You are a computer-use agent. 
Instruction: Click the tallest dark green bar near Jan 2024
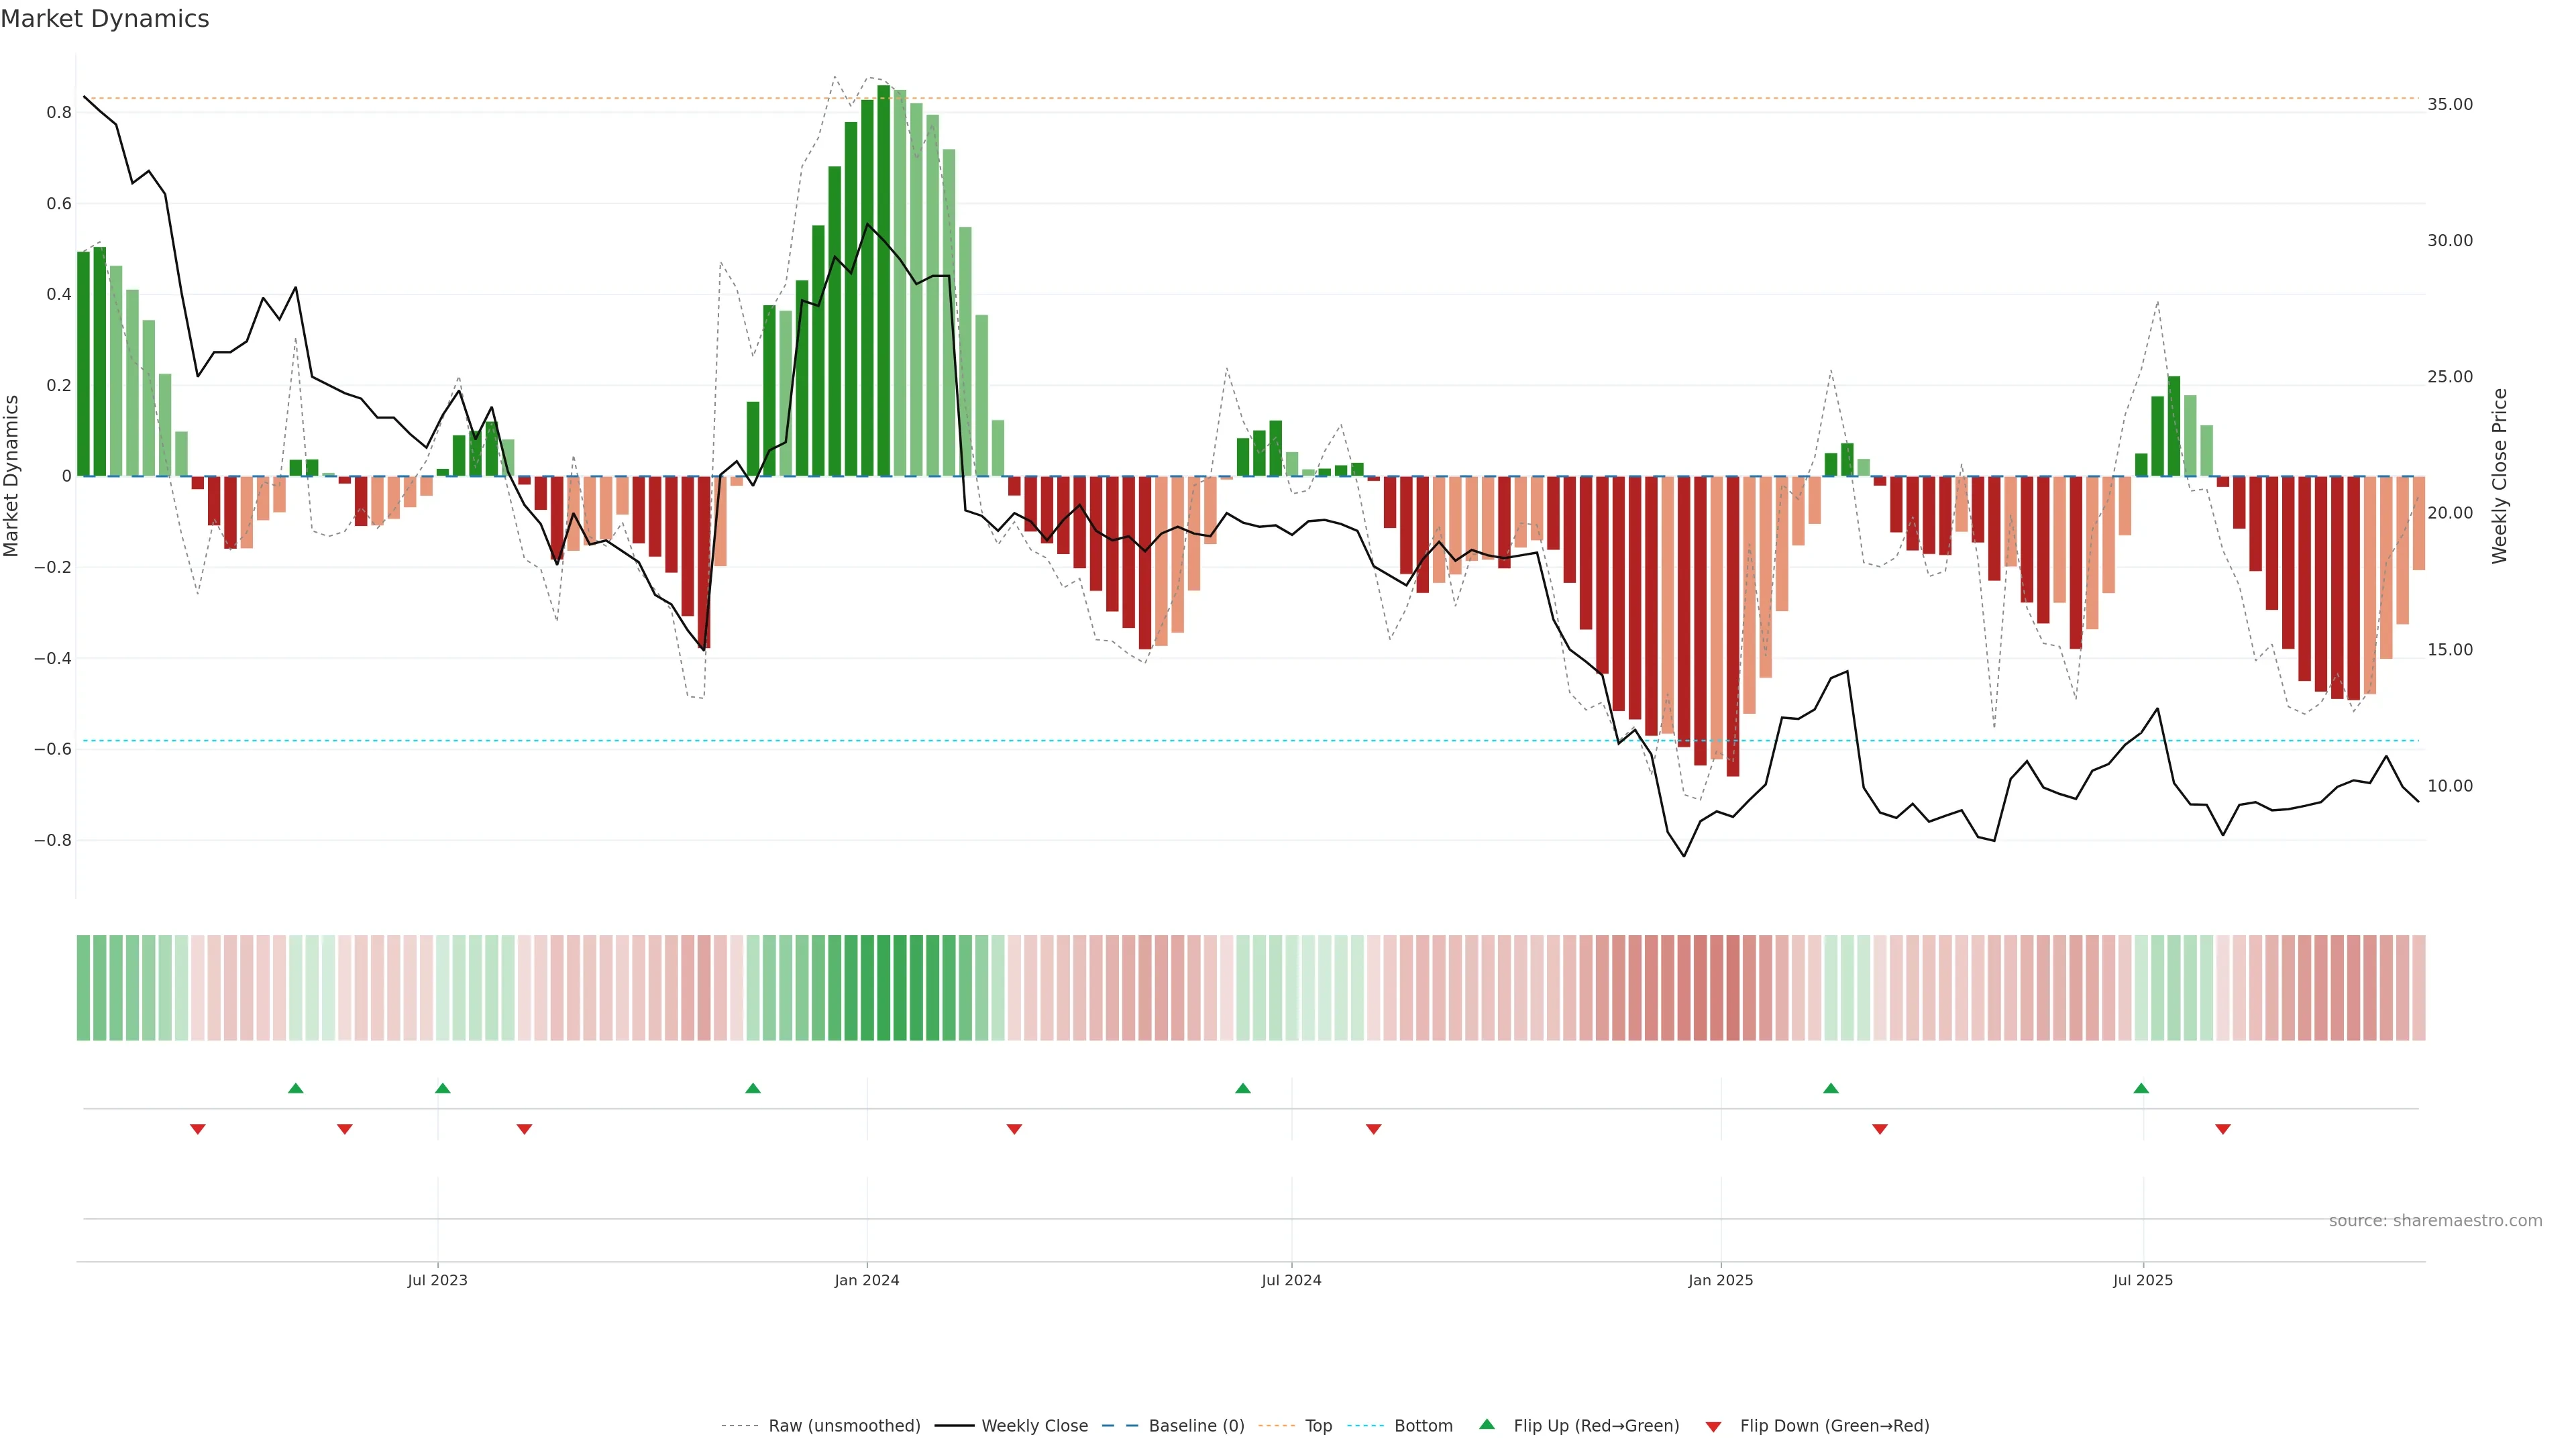tap(883, 280)
